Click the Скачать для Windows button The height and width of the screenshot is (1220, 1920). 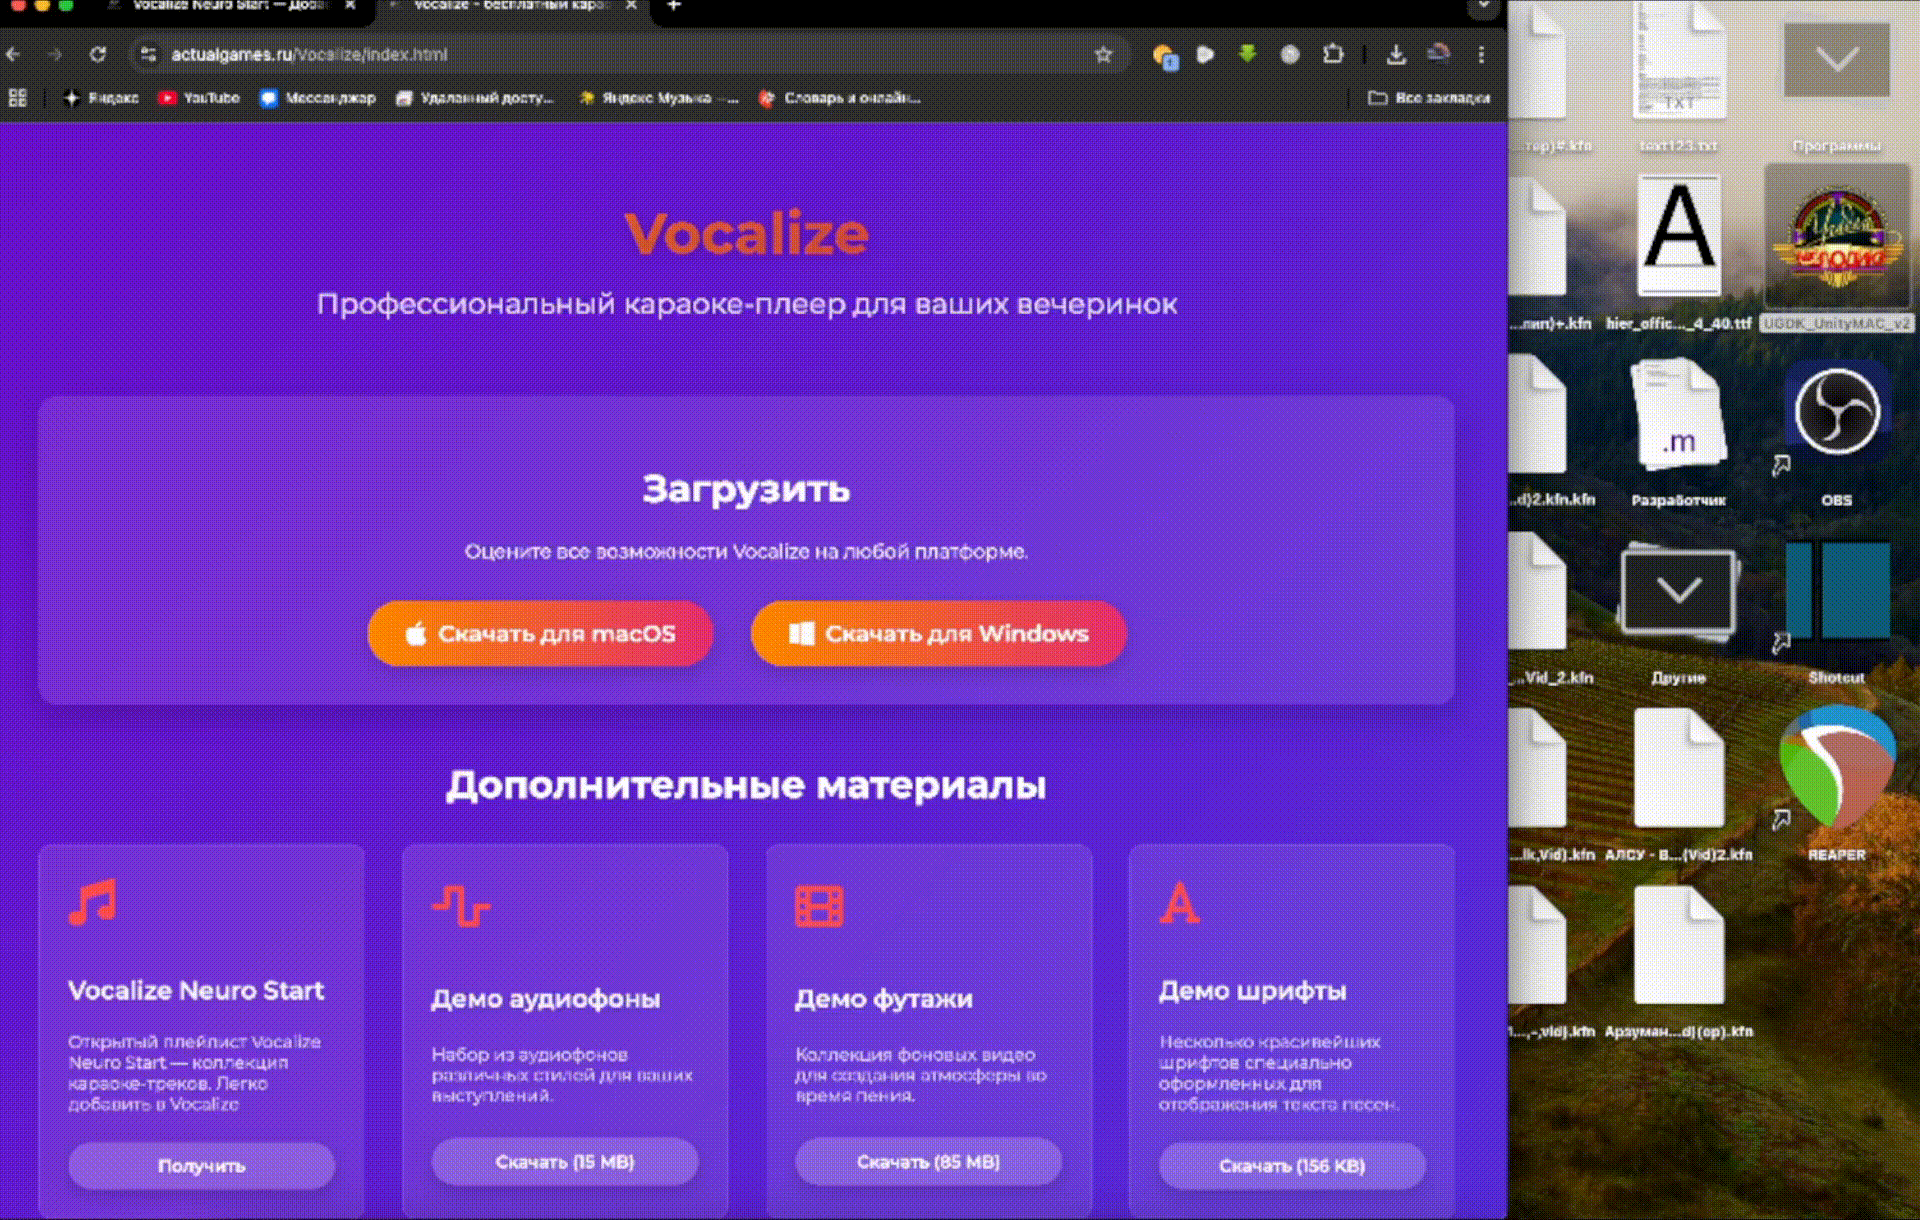(x=937, y=633)
